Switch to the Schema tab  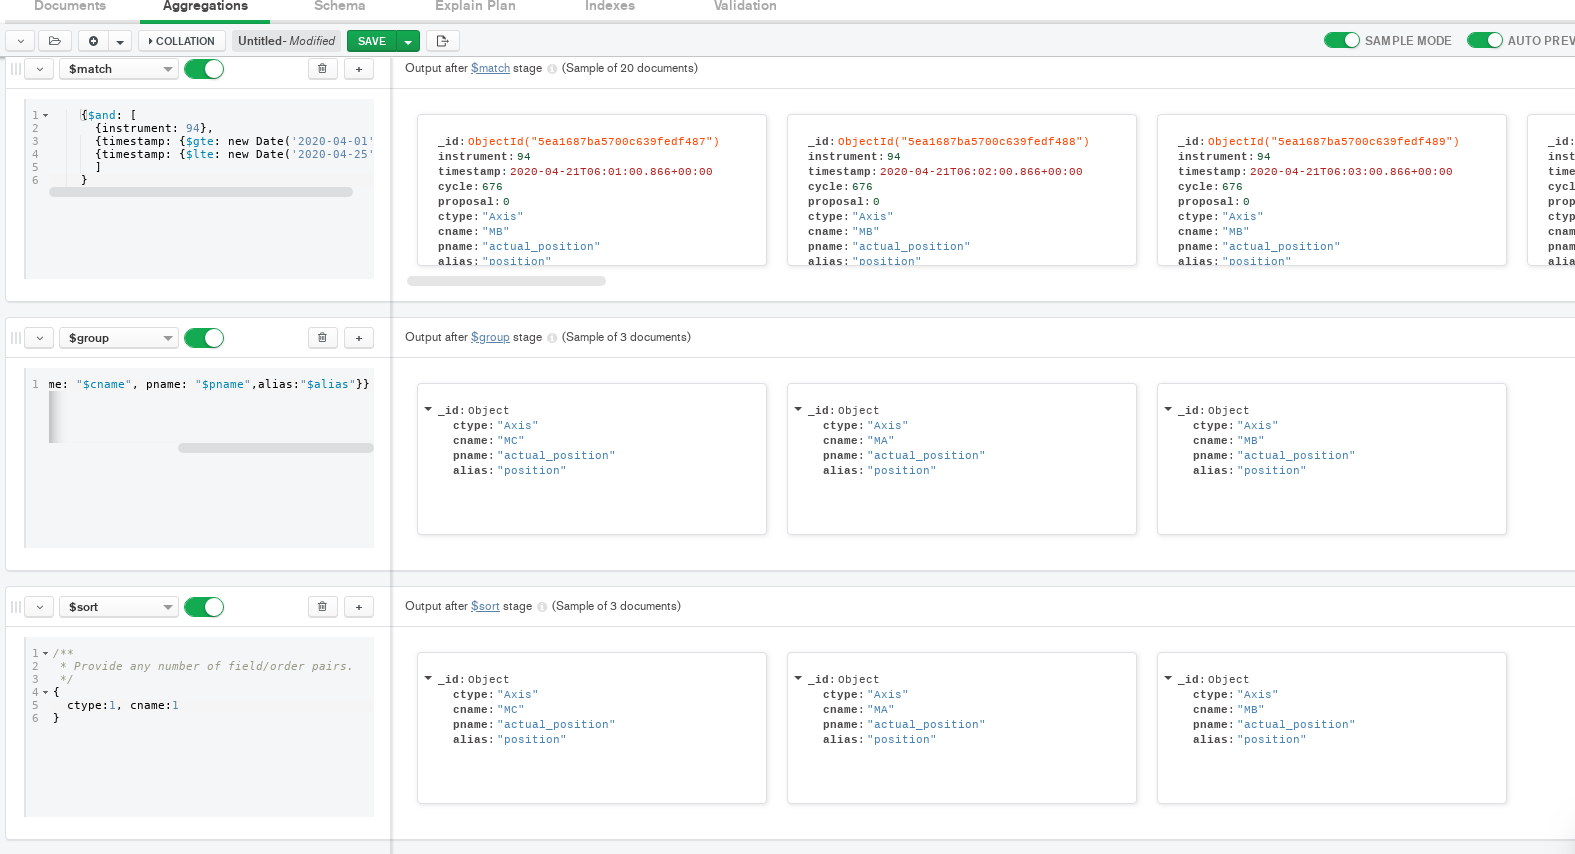point(339,7)
